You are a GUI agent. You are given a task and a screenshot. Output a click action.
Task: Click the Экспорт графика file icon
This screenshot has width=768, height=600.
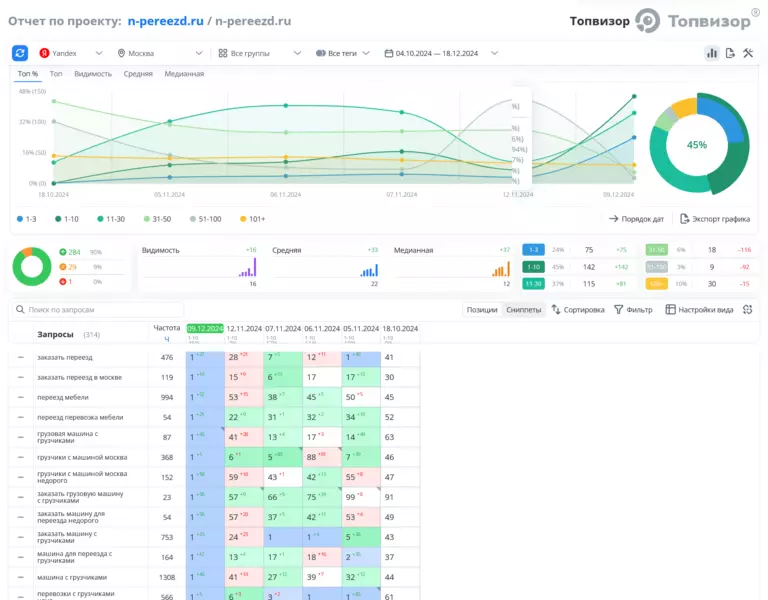pos(685,218)
